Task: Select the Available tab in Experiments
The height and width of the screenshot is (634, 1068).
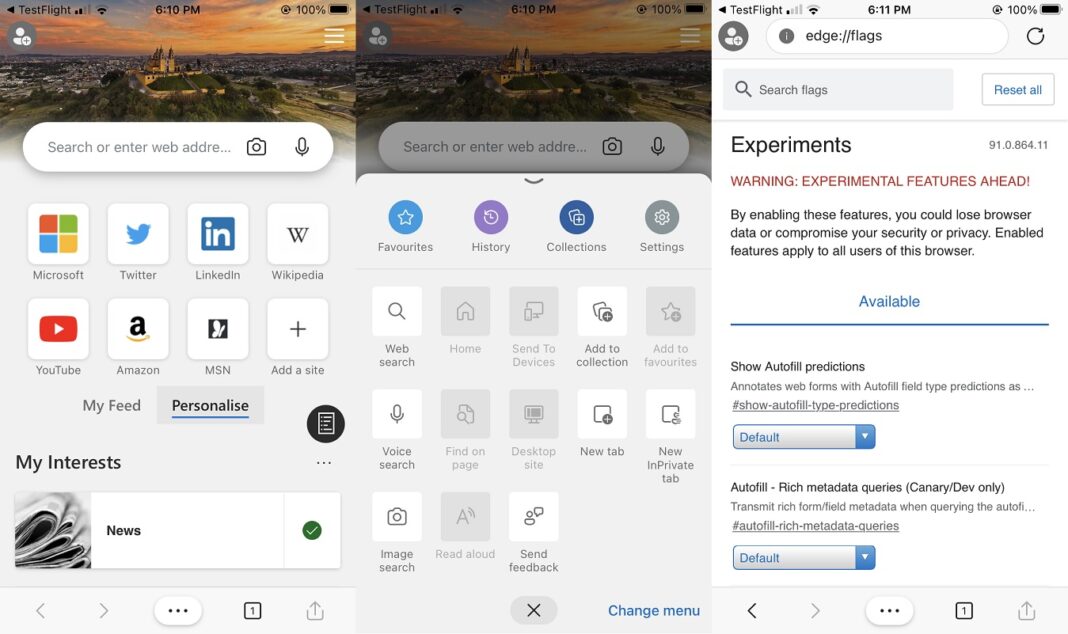Action: (x=889, y=302)
